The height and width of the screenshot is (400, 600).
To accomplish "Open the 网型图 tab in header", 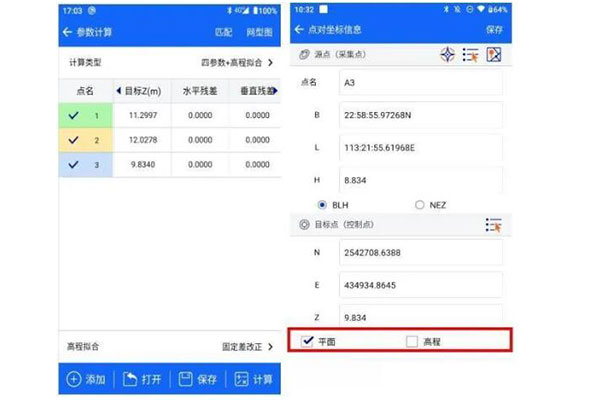I will [x=258, y=32].
